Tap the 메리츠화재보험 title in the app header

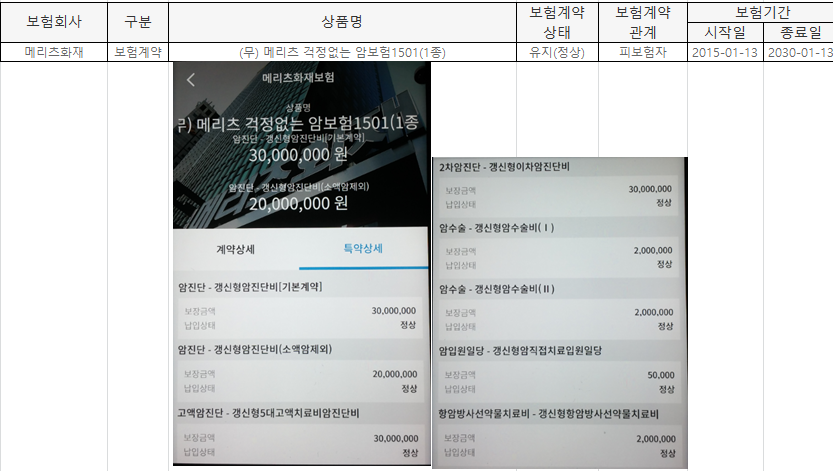(x=298, y=78)
